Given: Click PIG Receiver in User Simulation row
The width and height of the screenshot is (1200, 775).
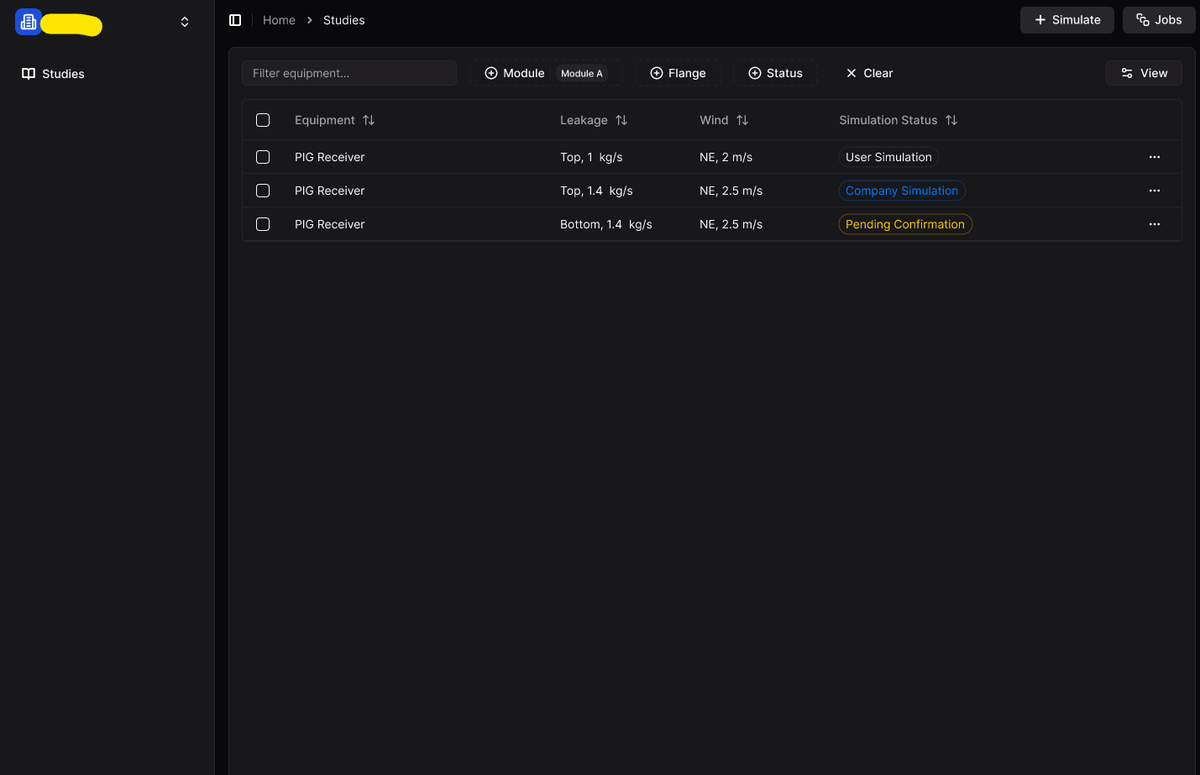Looking at the screenshot, I should coord(330,157).
